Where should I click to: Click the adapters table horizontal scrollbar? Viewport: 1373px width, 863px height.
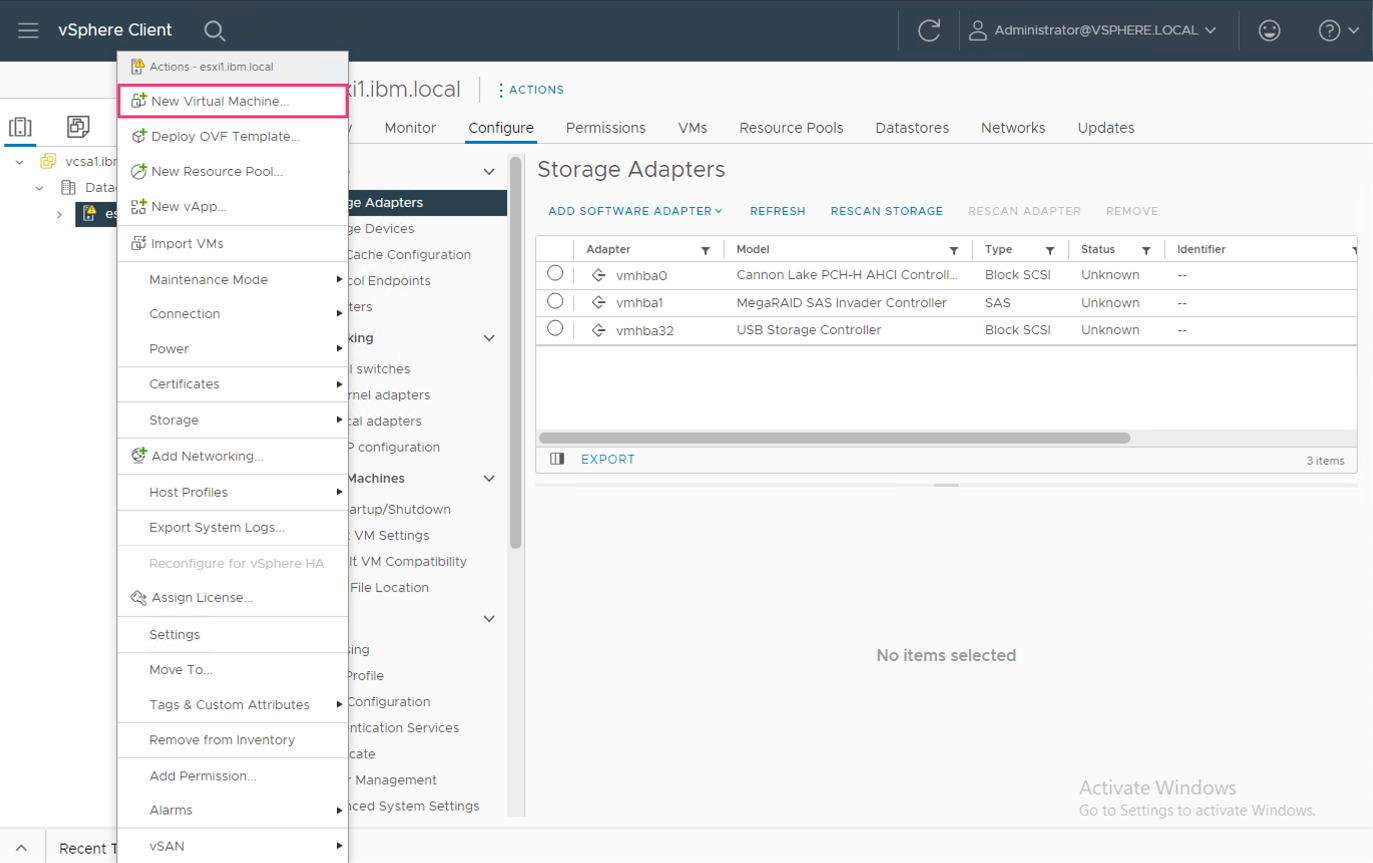click(835, 438)
